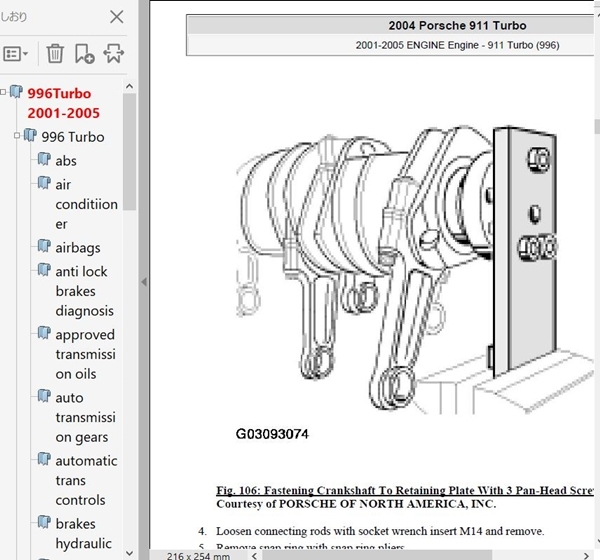600x560 pixels.
Task: Click the G03093074 figure label
Action: coord(272,434)
